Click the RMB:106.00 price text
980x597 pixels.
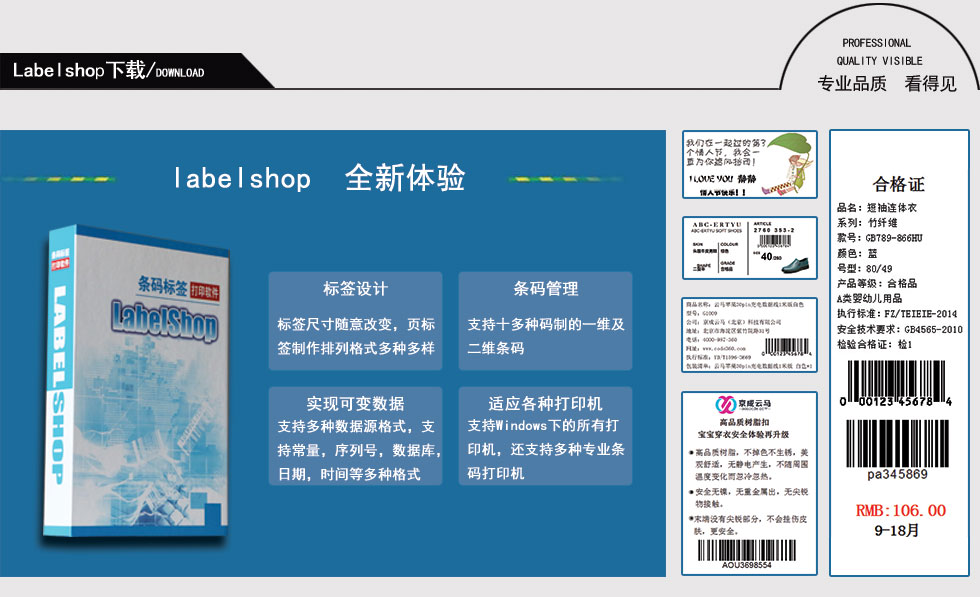900,511
